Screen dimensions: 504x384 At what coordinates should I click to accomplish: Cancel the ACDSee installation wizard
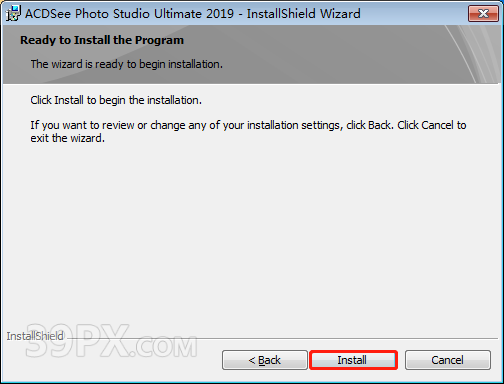pyautogui.click(x=448, y=360)
